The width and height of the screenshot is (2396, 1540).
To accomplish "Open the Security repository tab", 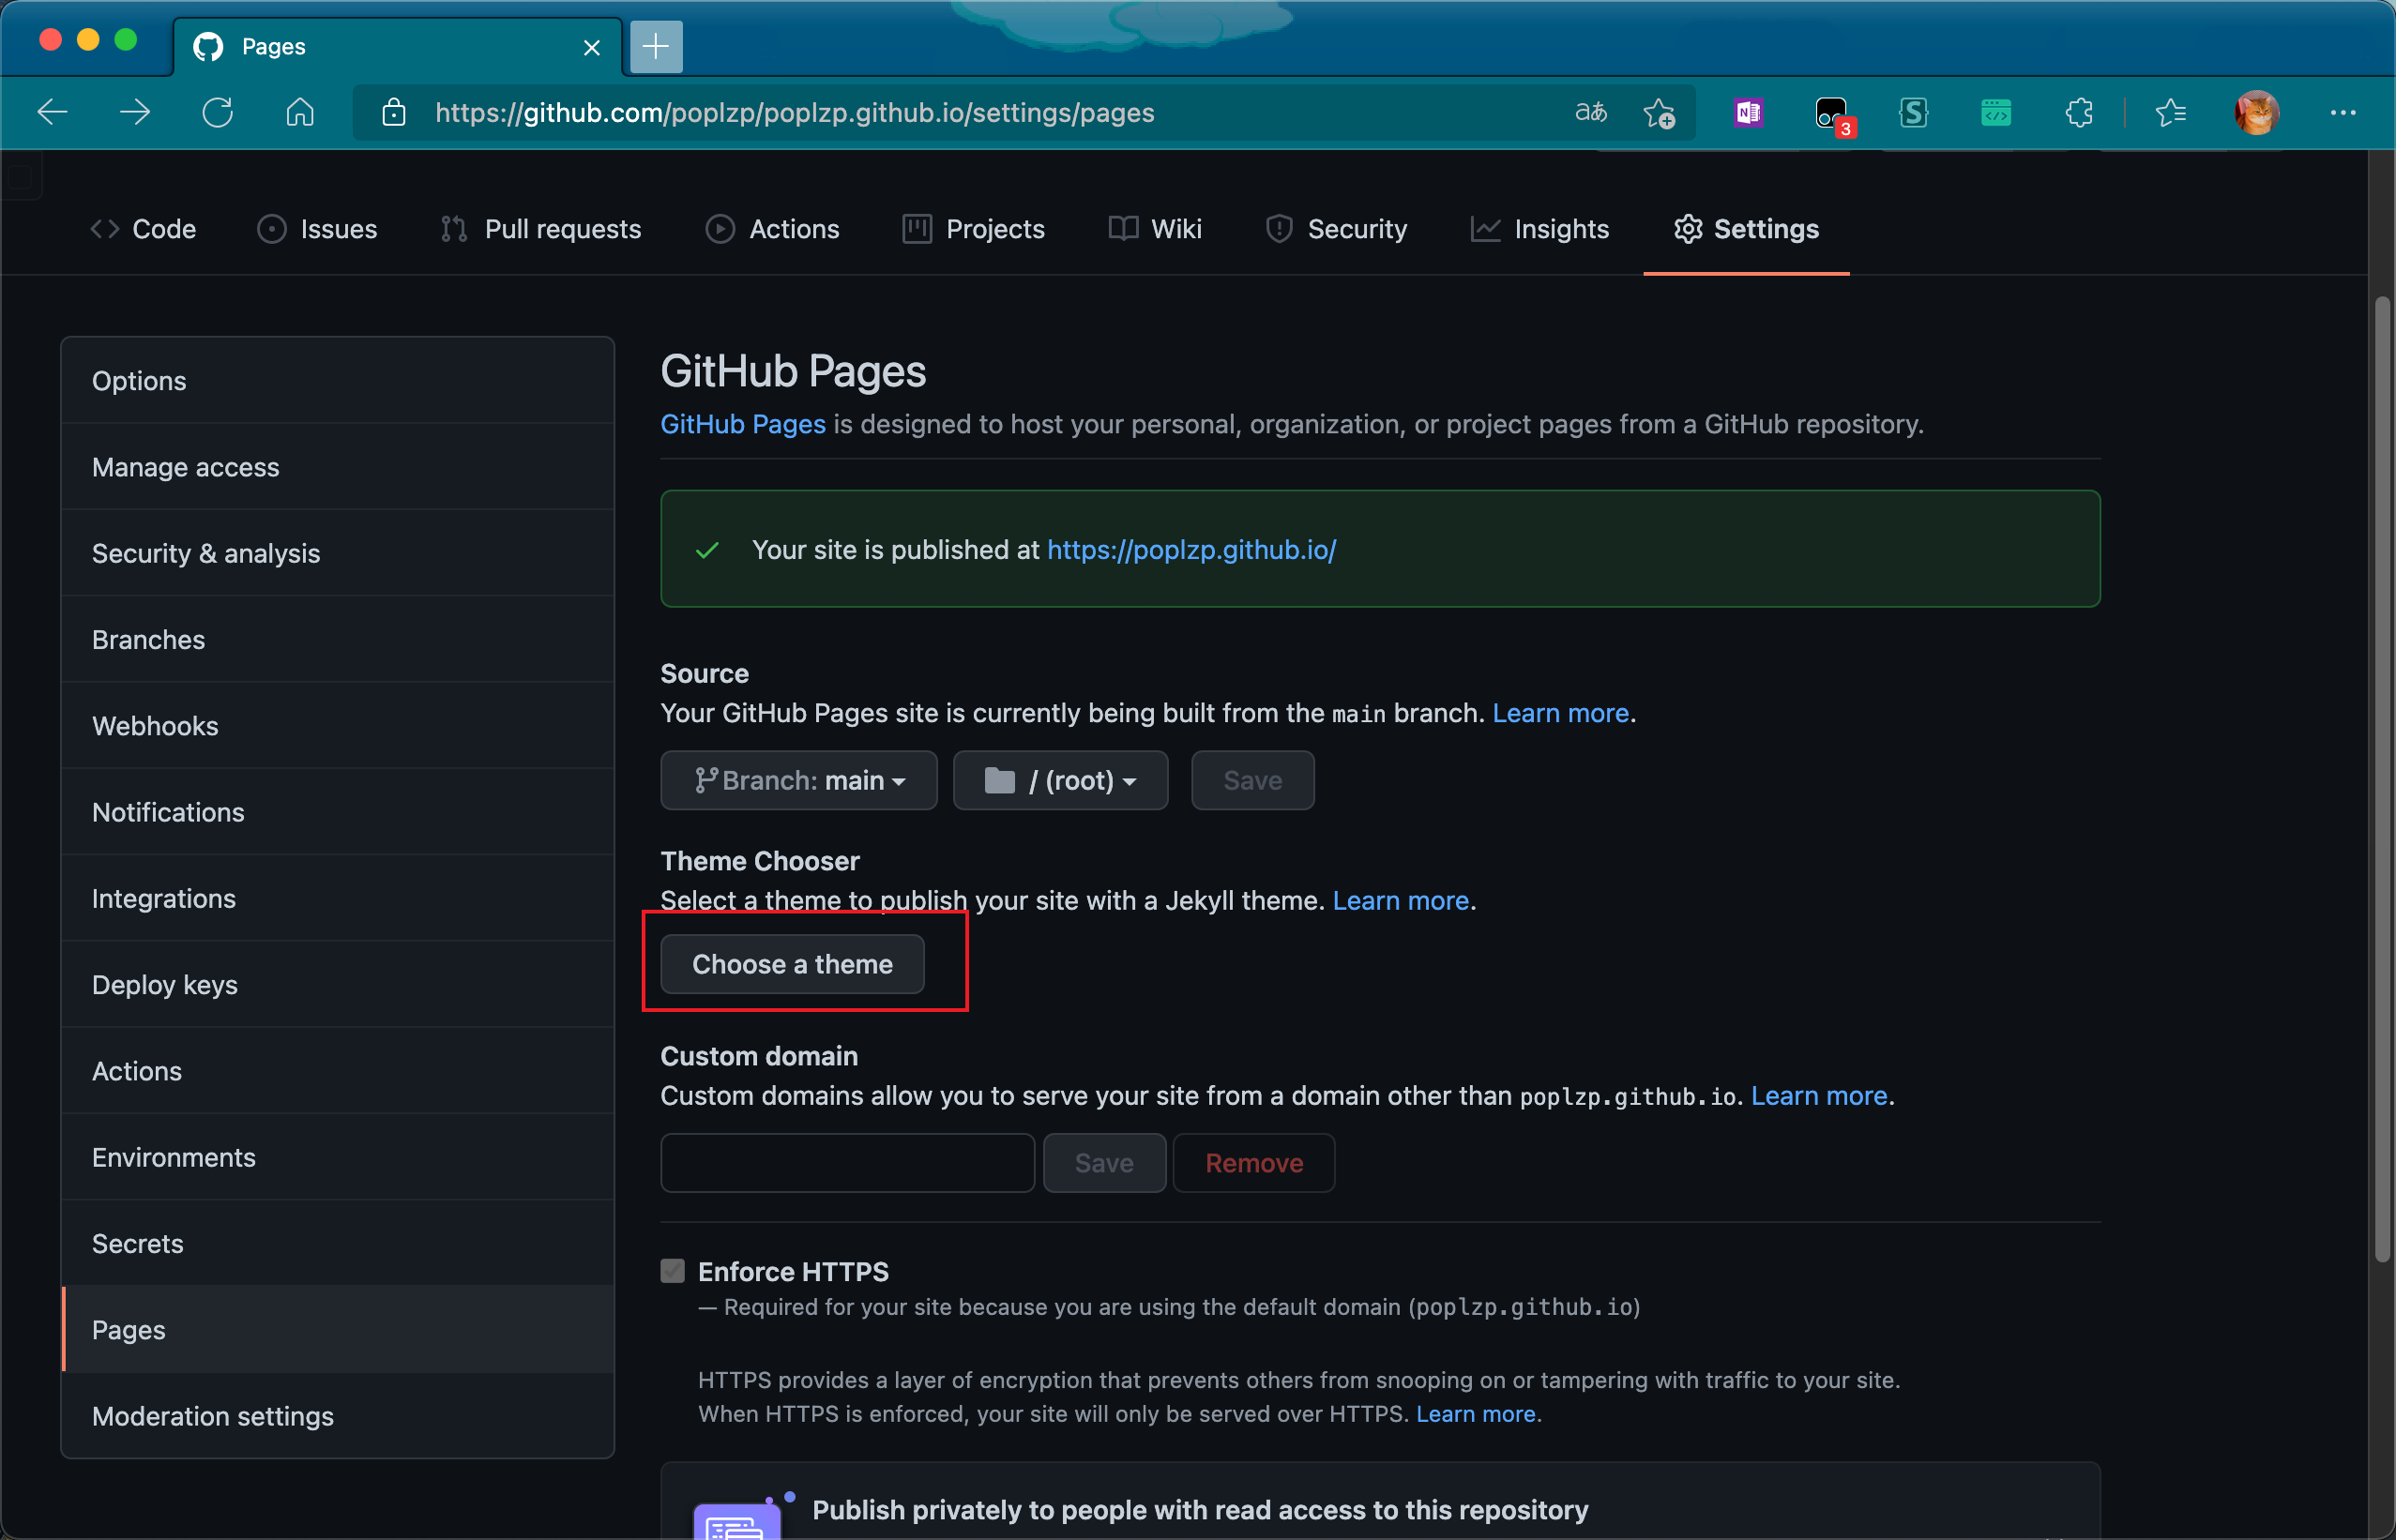I will coord(1336,229).
